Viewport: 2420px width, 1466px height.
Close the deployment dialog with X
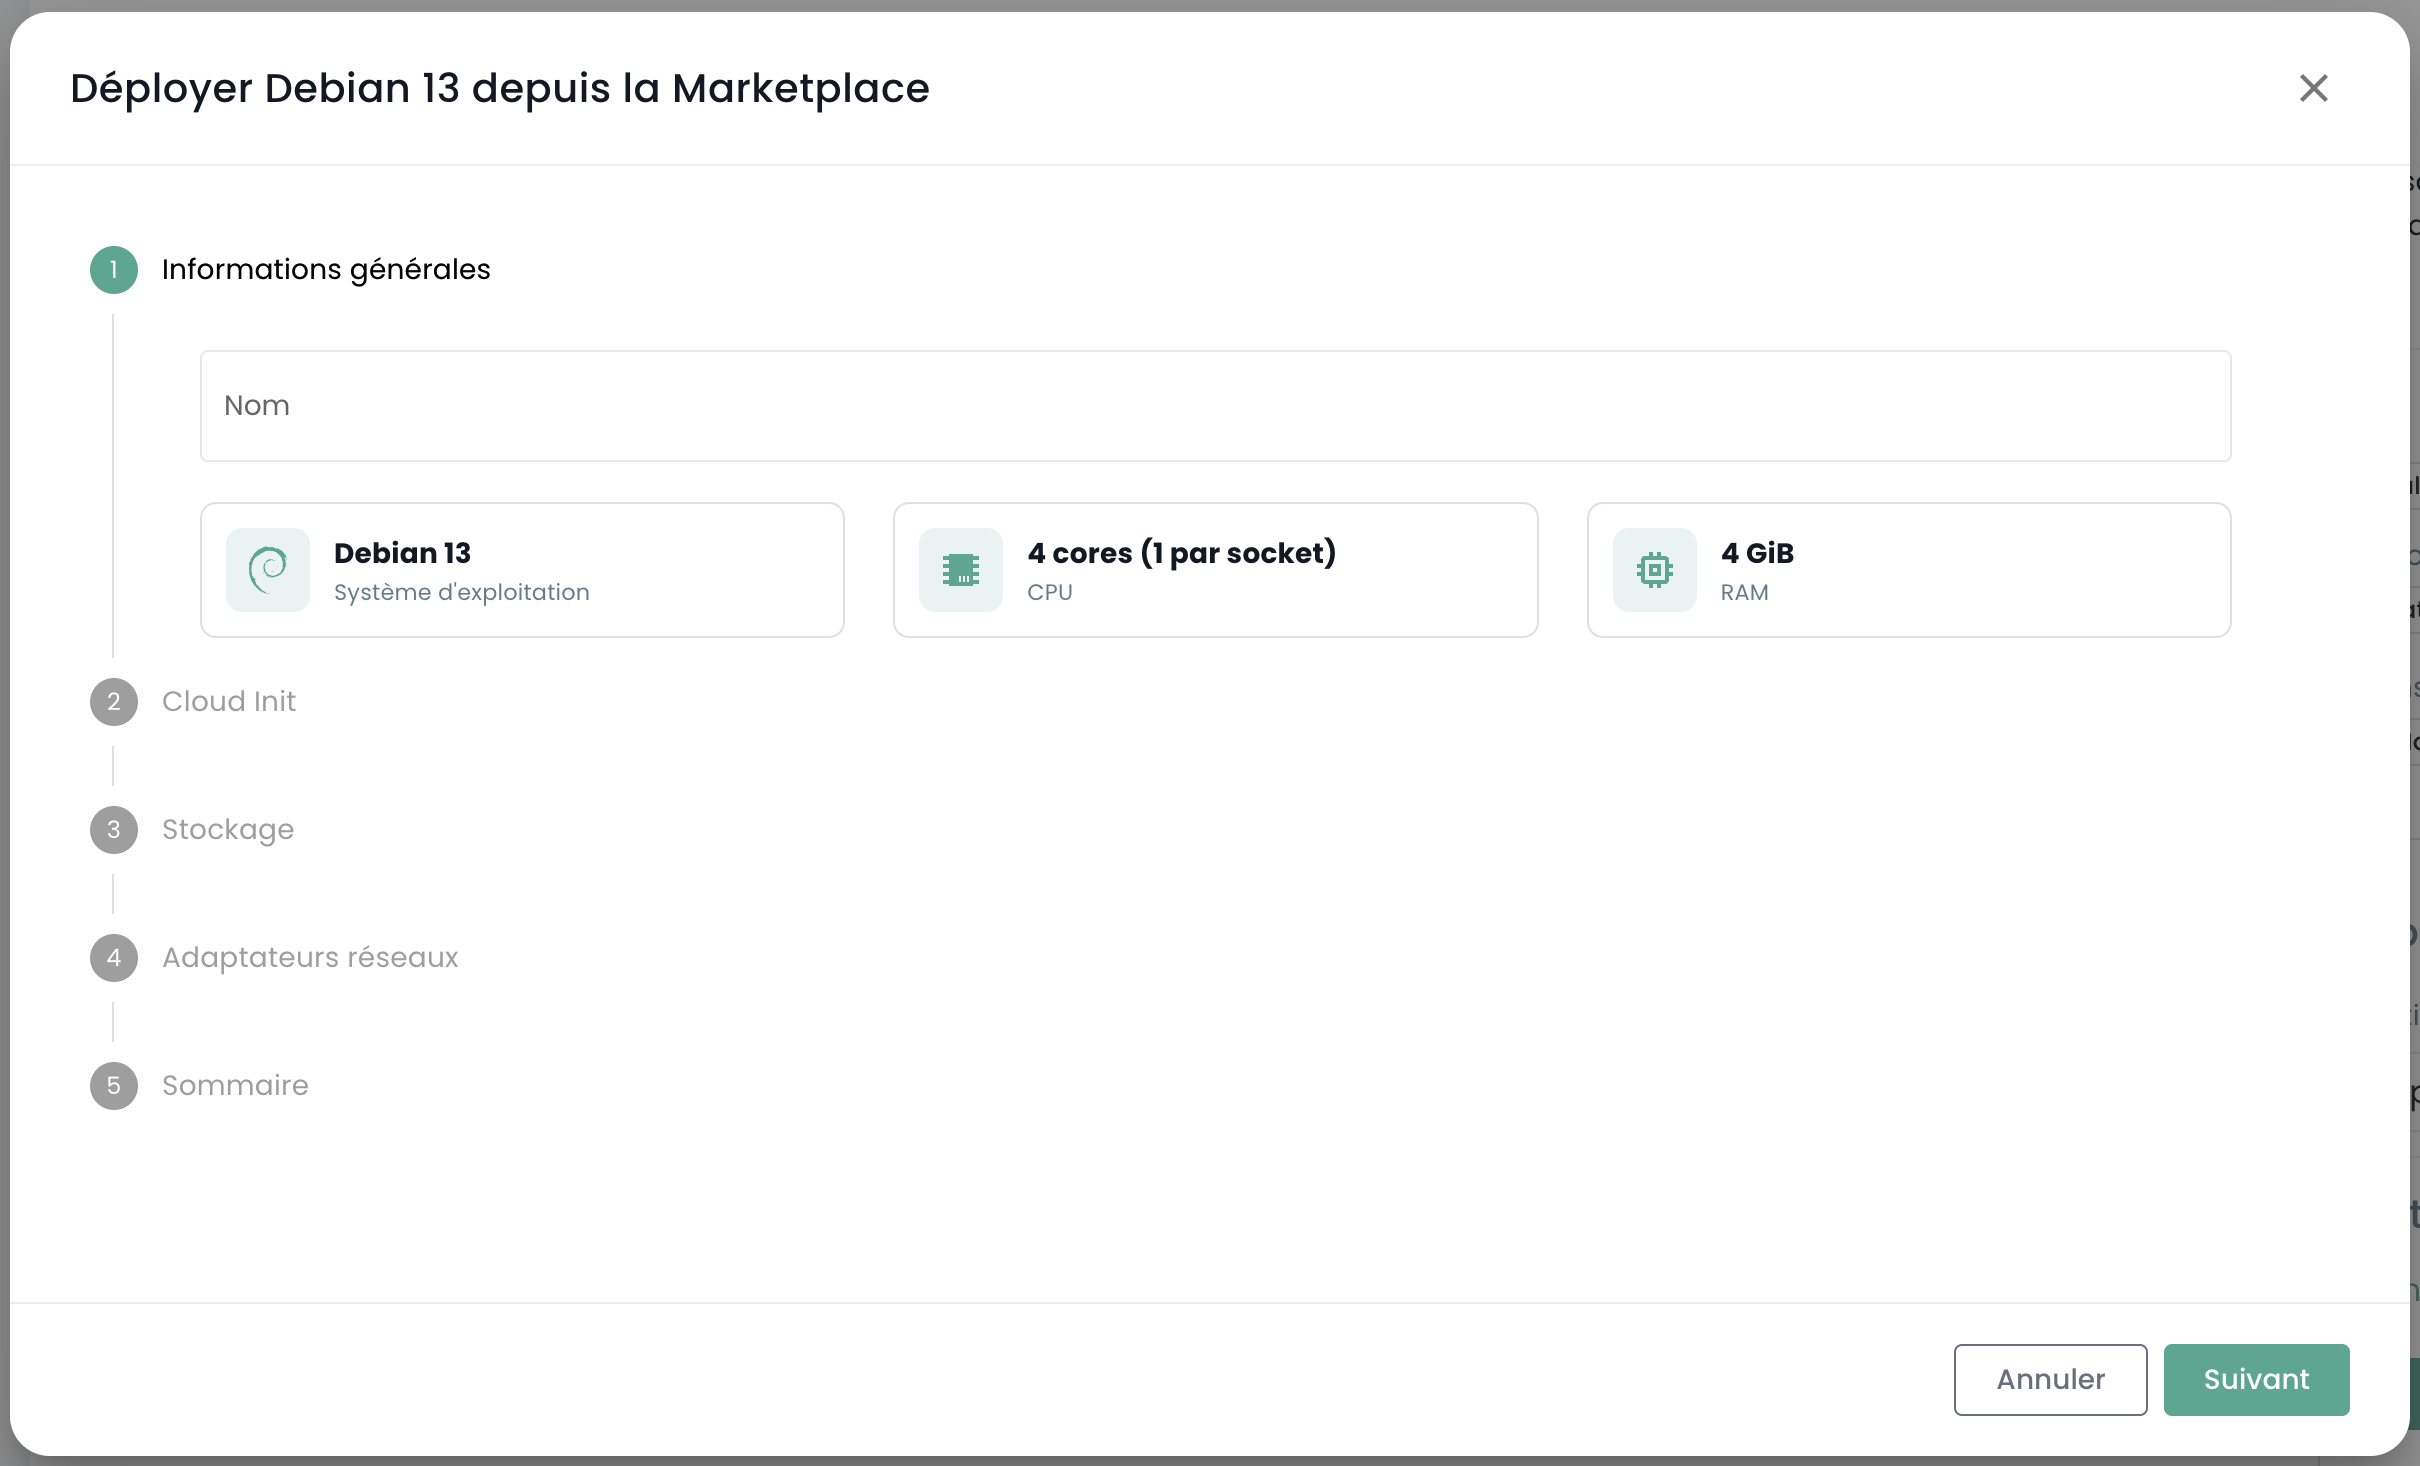(x=2313, y=88)
